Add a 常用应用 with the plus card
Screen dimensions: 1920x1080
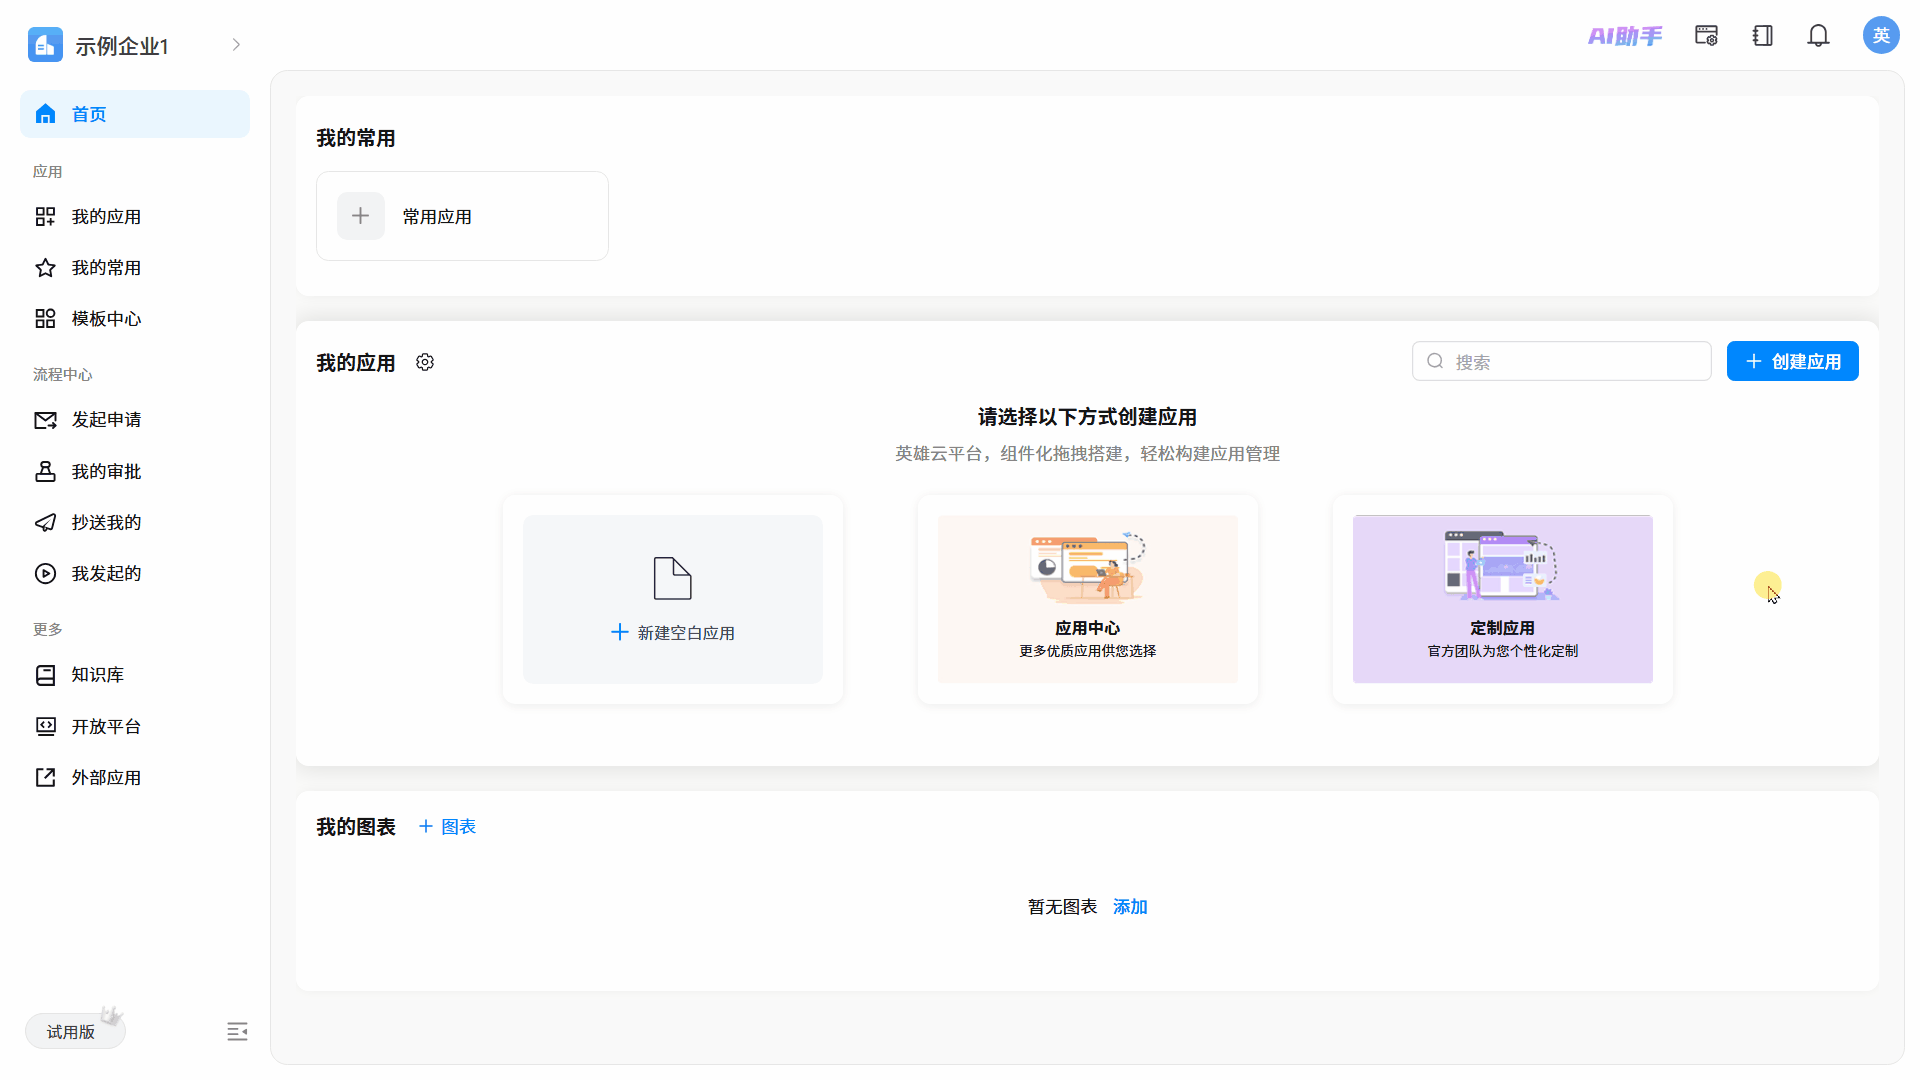(462, 216)
